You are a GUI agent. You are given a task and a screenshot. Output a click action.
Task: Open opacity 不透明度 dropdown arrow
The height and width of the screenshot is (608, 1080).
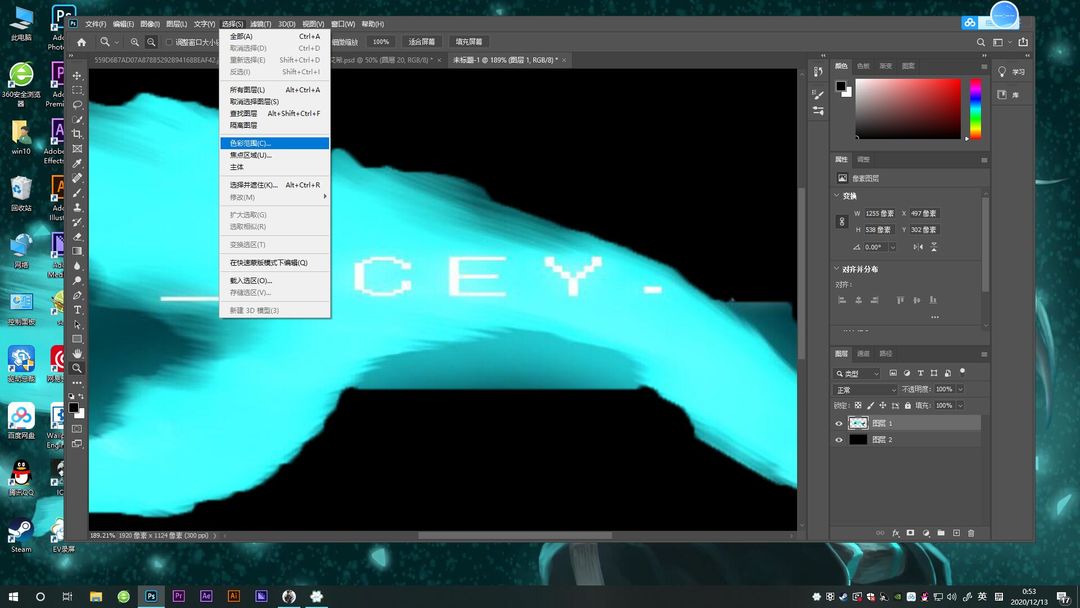click(960, 389)
